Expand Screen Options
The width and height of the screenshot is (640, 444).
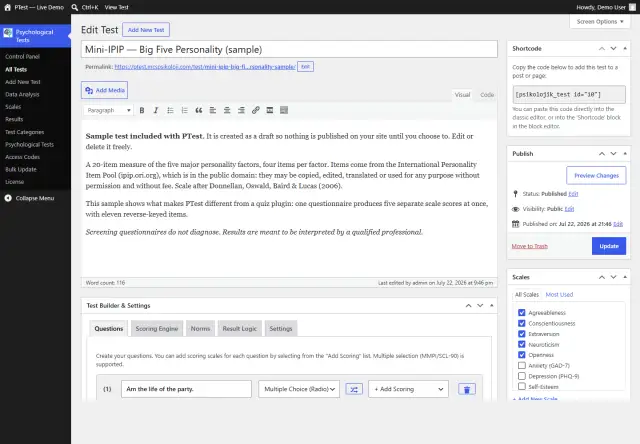tap(600, 22)
